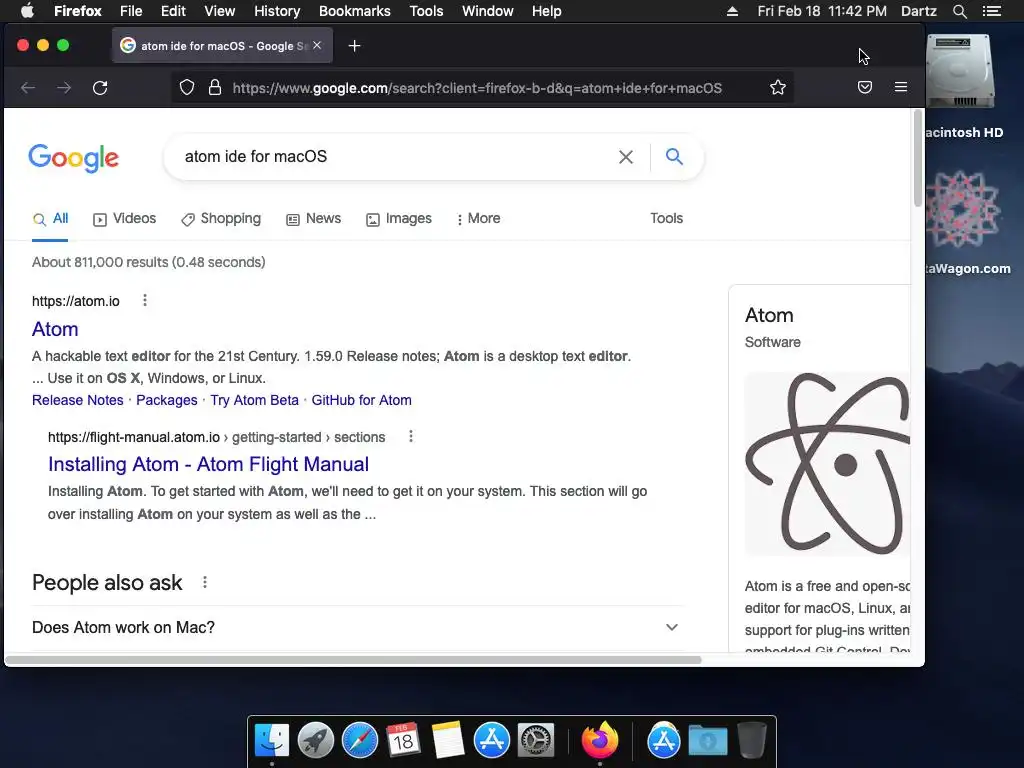This screenshot has height=768, width=1024.
Task: Click the magnifier search button
Action: point(674,157)
